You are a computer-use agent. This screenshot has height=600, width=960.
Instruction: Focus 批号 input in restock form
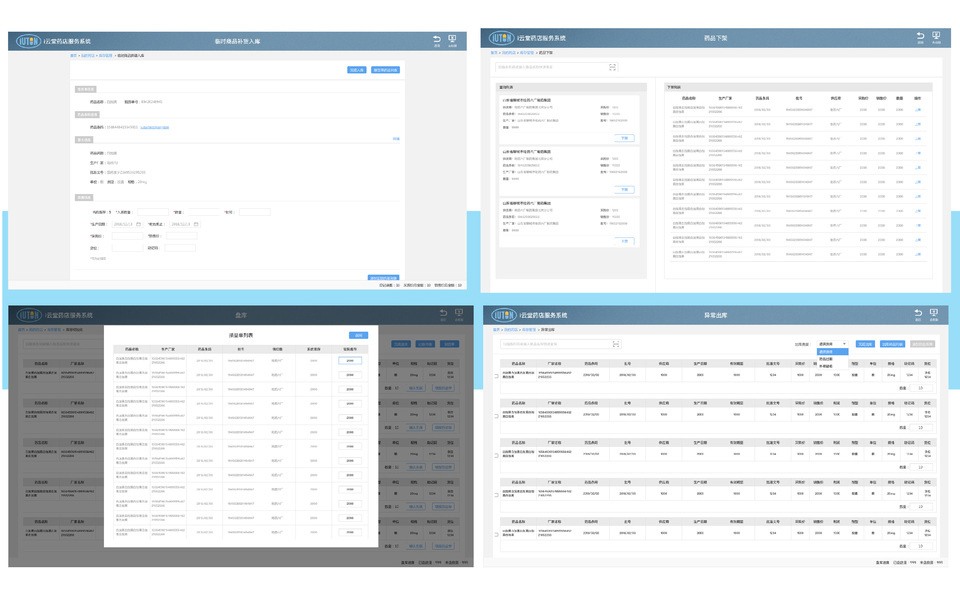tap(255, 212)
